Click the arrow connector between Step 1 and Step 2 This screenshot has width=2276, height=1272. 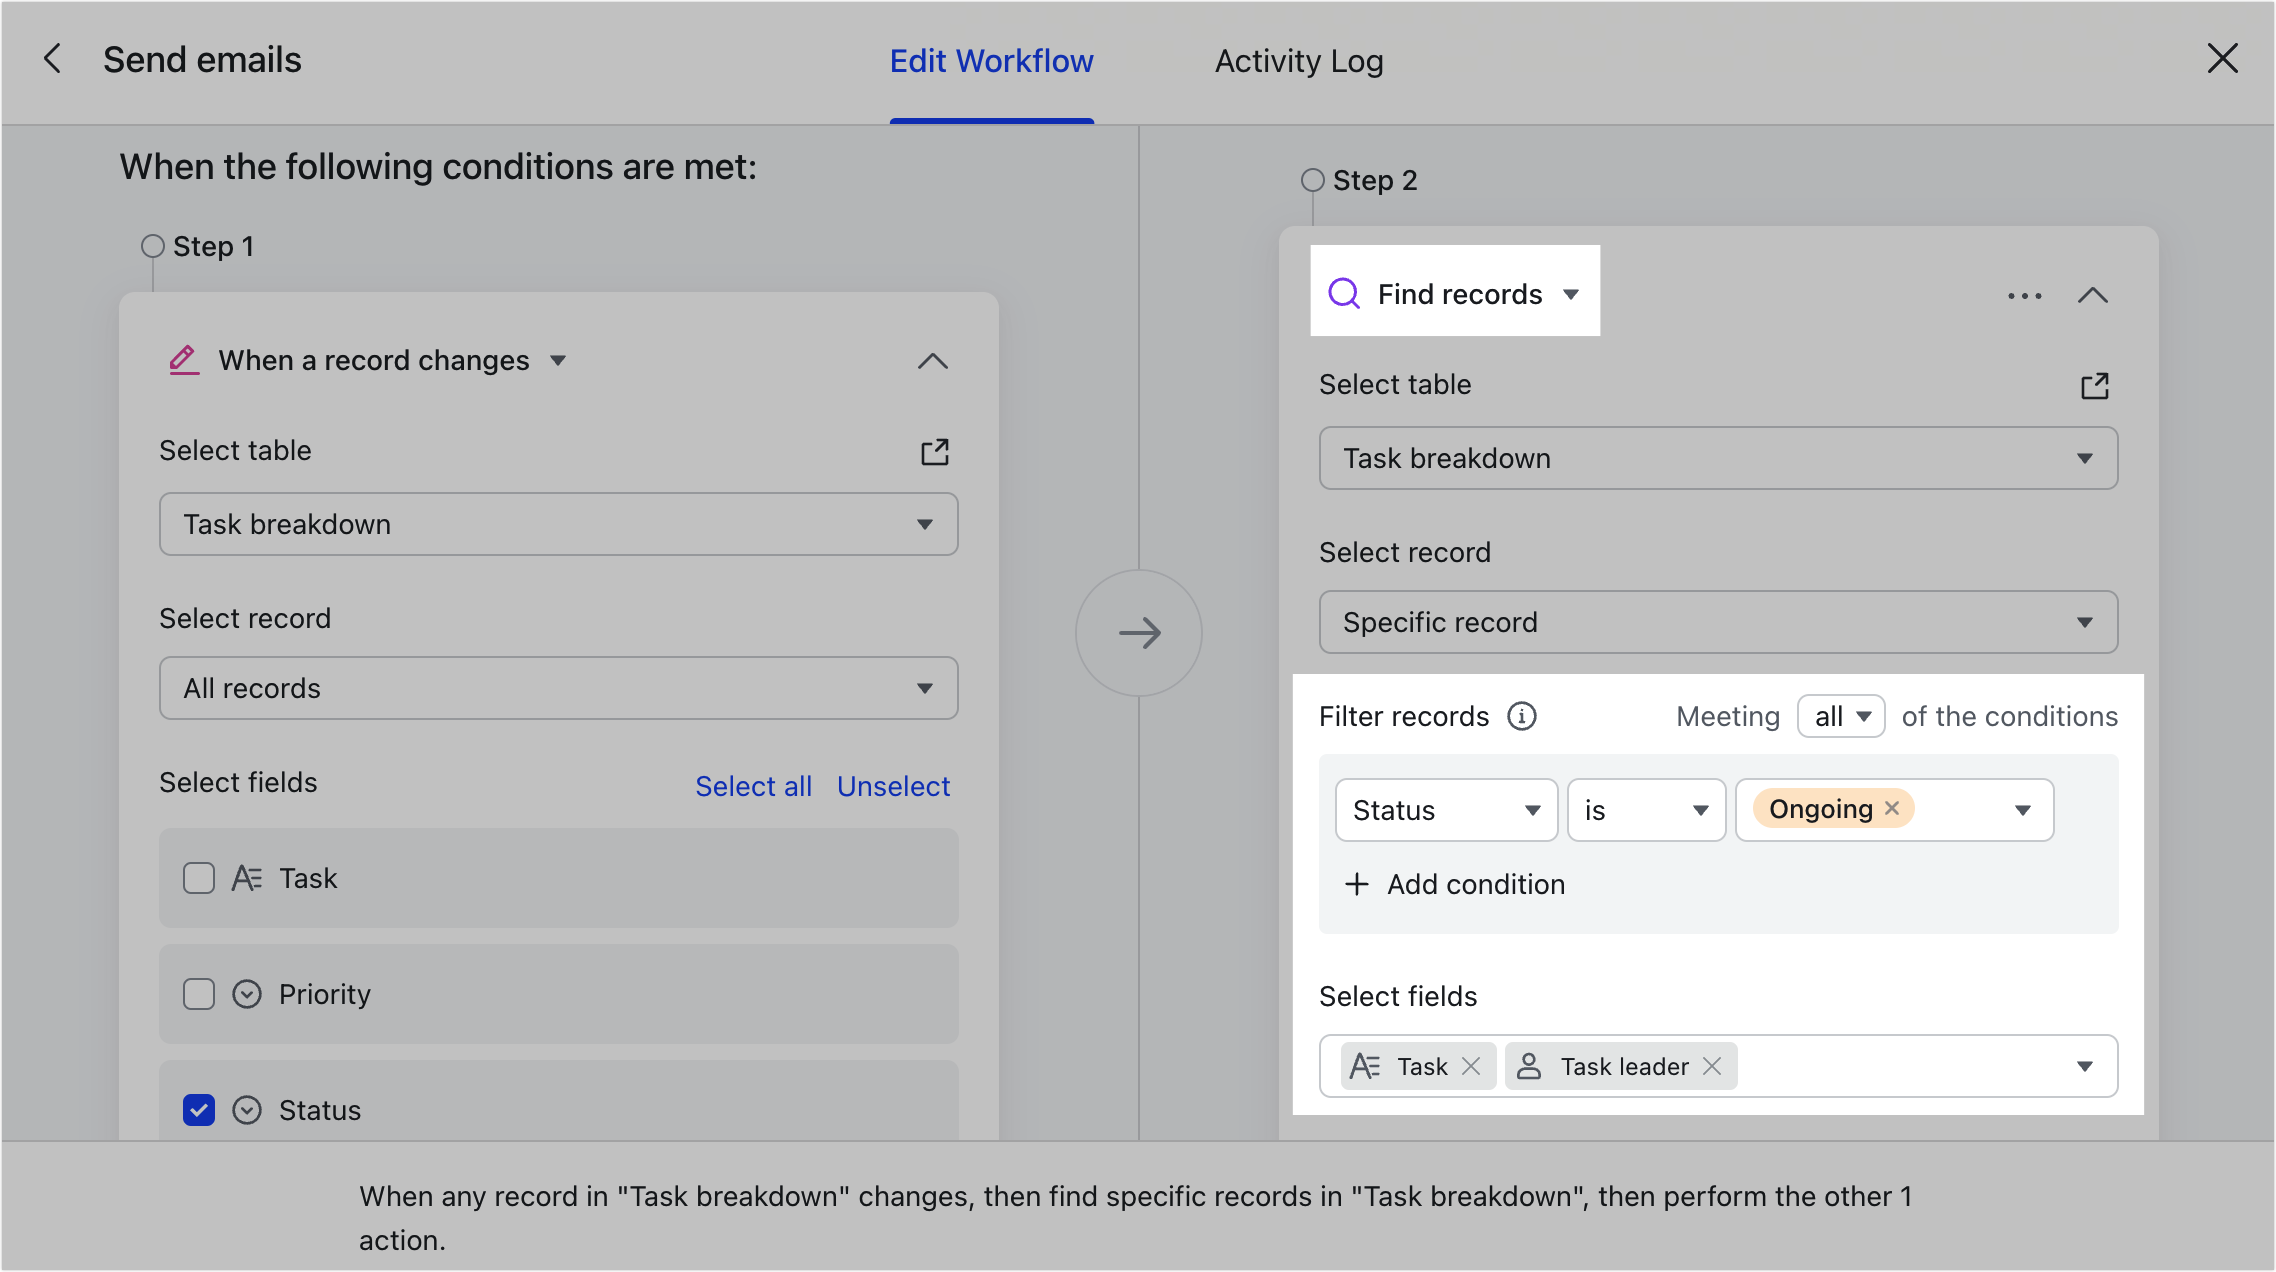coord(1139,633)
